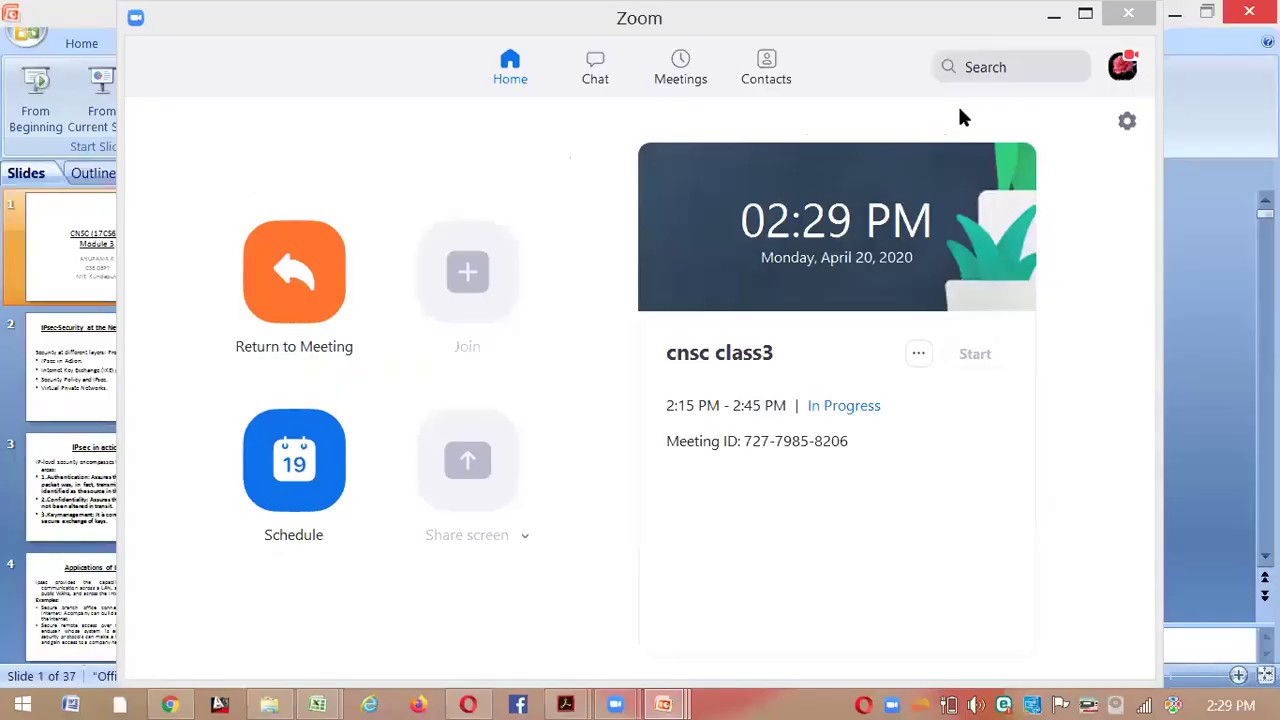1280x720 pixels.
Task: Click the Action Center flag tray icon
Action: click(1060, 705)
